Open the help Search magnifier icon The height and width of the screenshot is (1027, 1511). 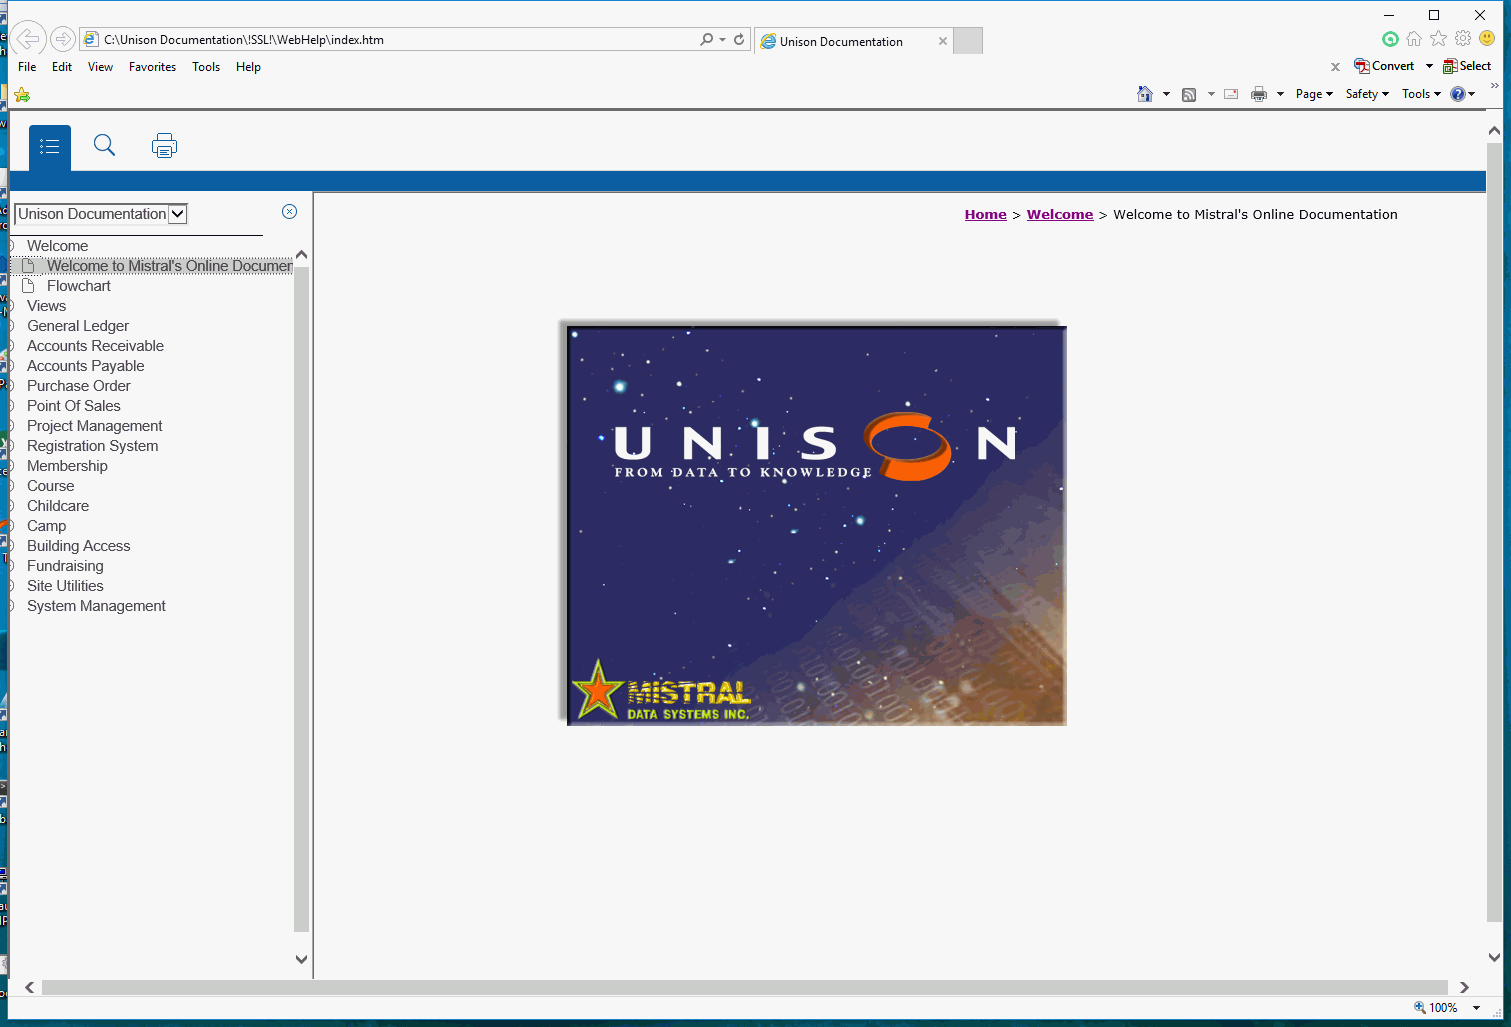(x=104, y=146)
